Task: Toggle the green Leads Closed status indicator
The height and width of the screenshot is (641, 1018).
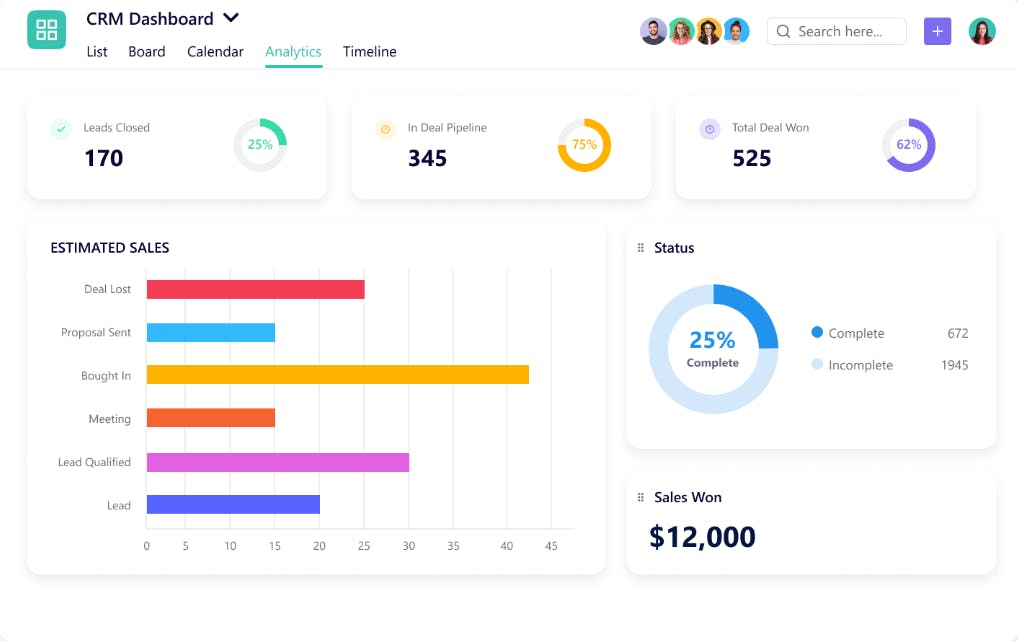Action: click(60, 128)
